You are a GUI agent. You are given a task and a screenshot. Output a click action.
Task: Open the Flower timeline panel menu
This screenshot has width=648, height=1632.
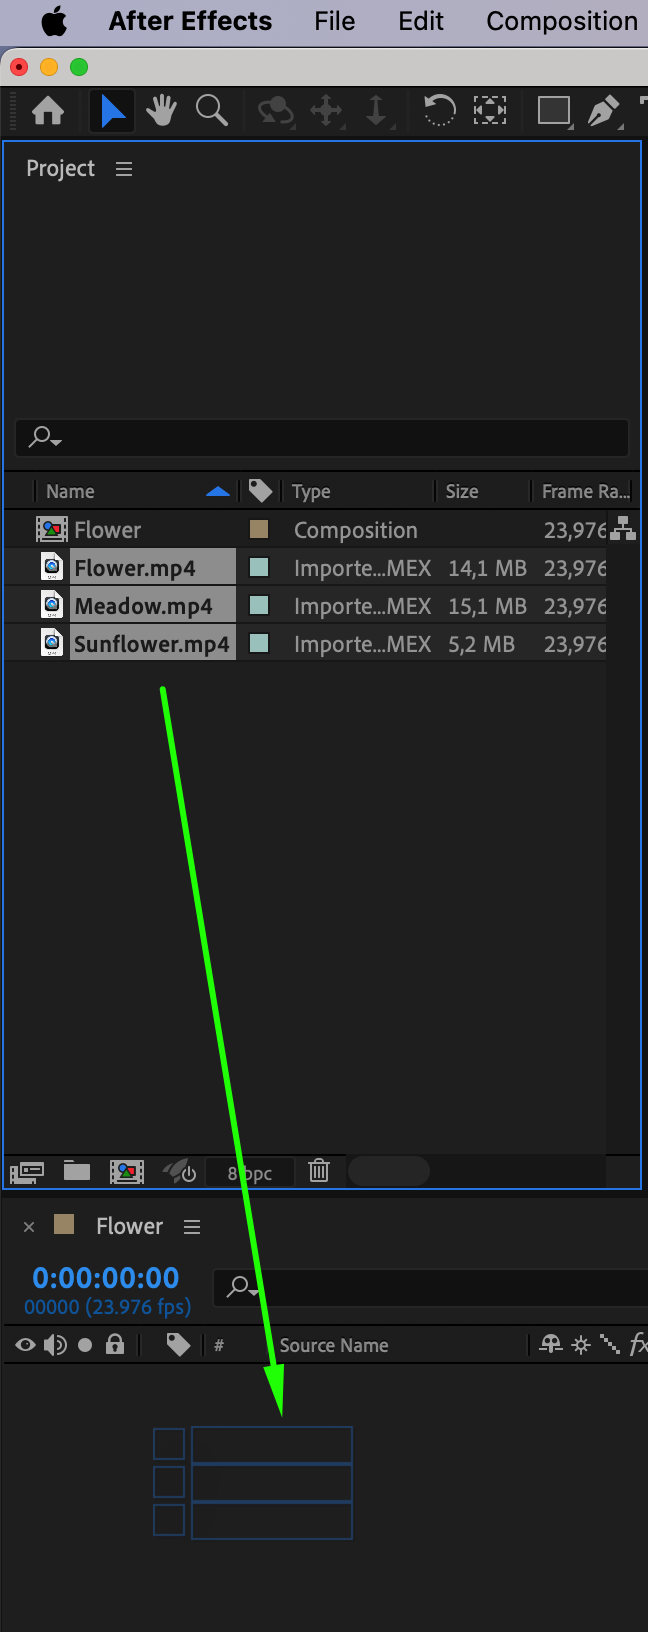(x=192, y=1227)
